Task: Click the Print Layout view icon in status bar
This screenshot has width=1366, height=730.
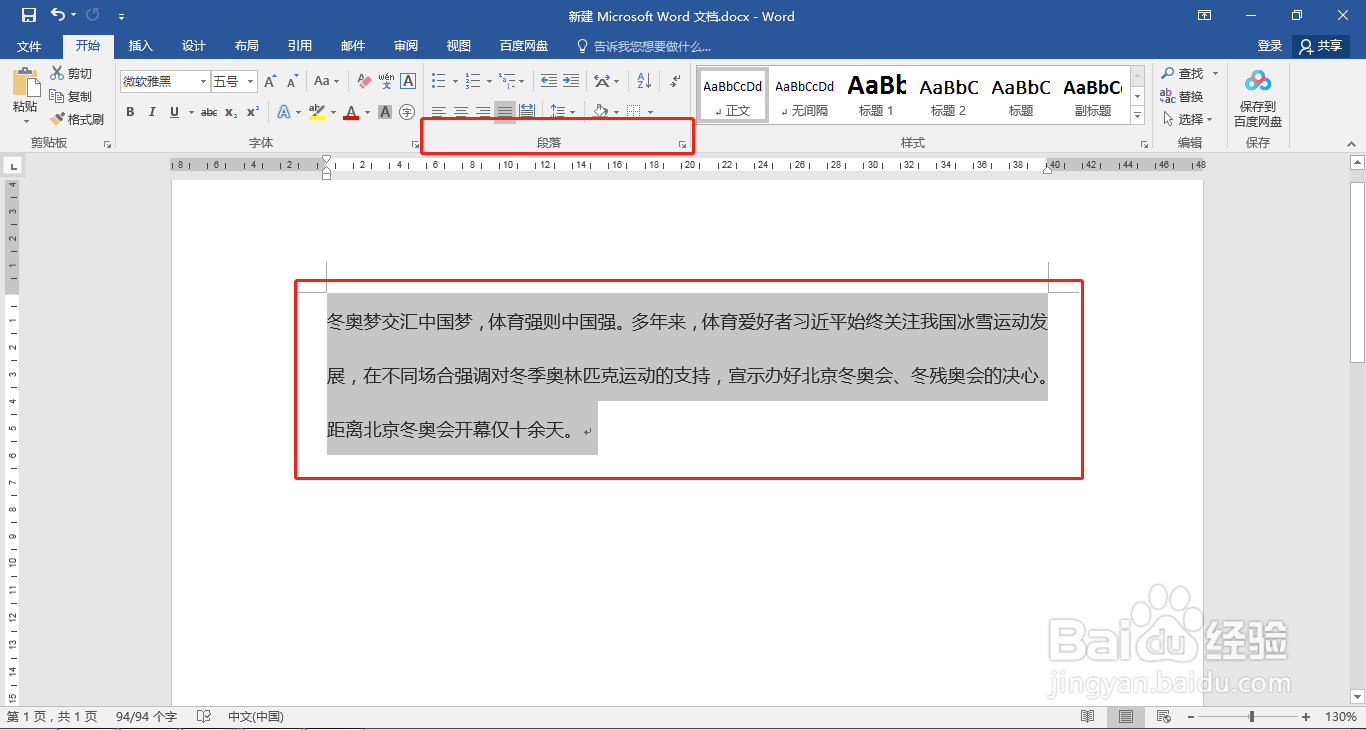Action: [1126, 717]
